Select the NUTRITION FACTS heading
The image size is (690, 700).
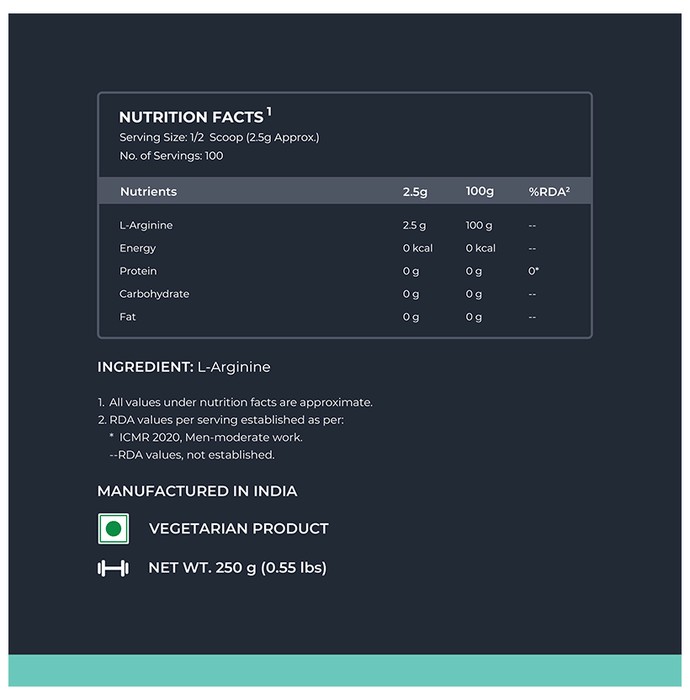point(195,116)
